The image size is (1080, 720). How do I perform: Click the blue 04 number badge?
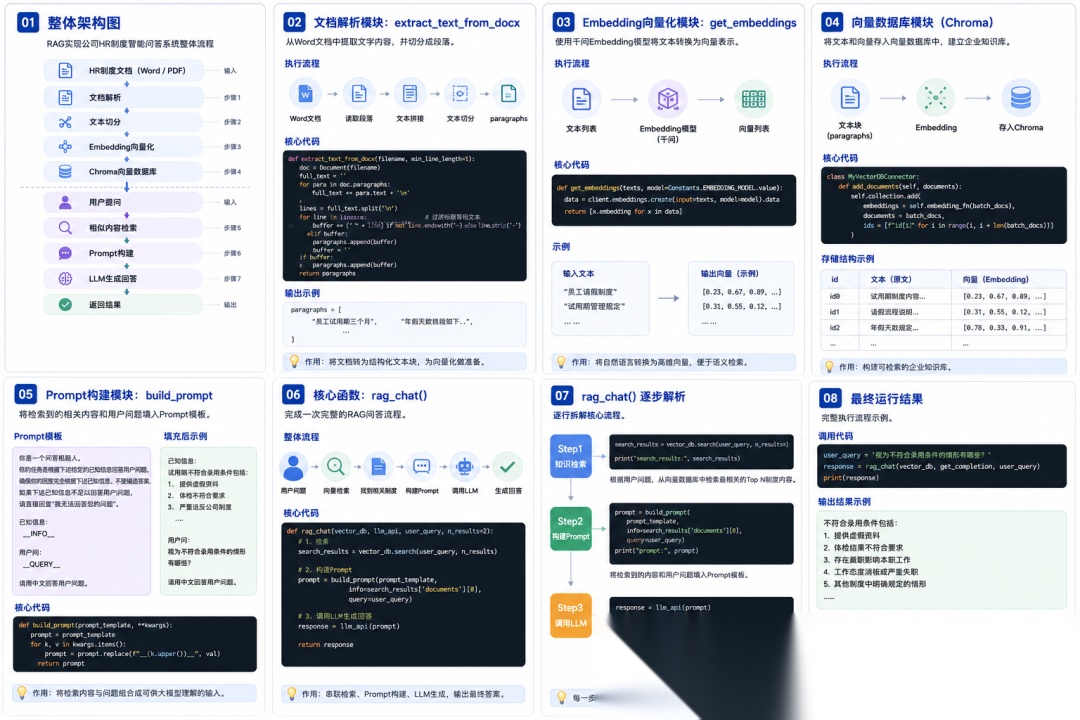tap(832, 22)
